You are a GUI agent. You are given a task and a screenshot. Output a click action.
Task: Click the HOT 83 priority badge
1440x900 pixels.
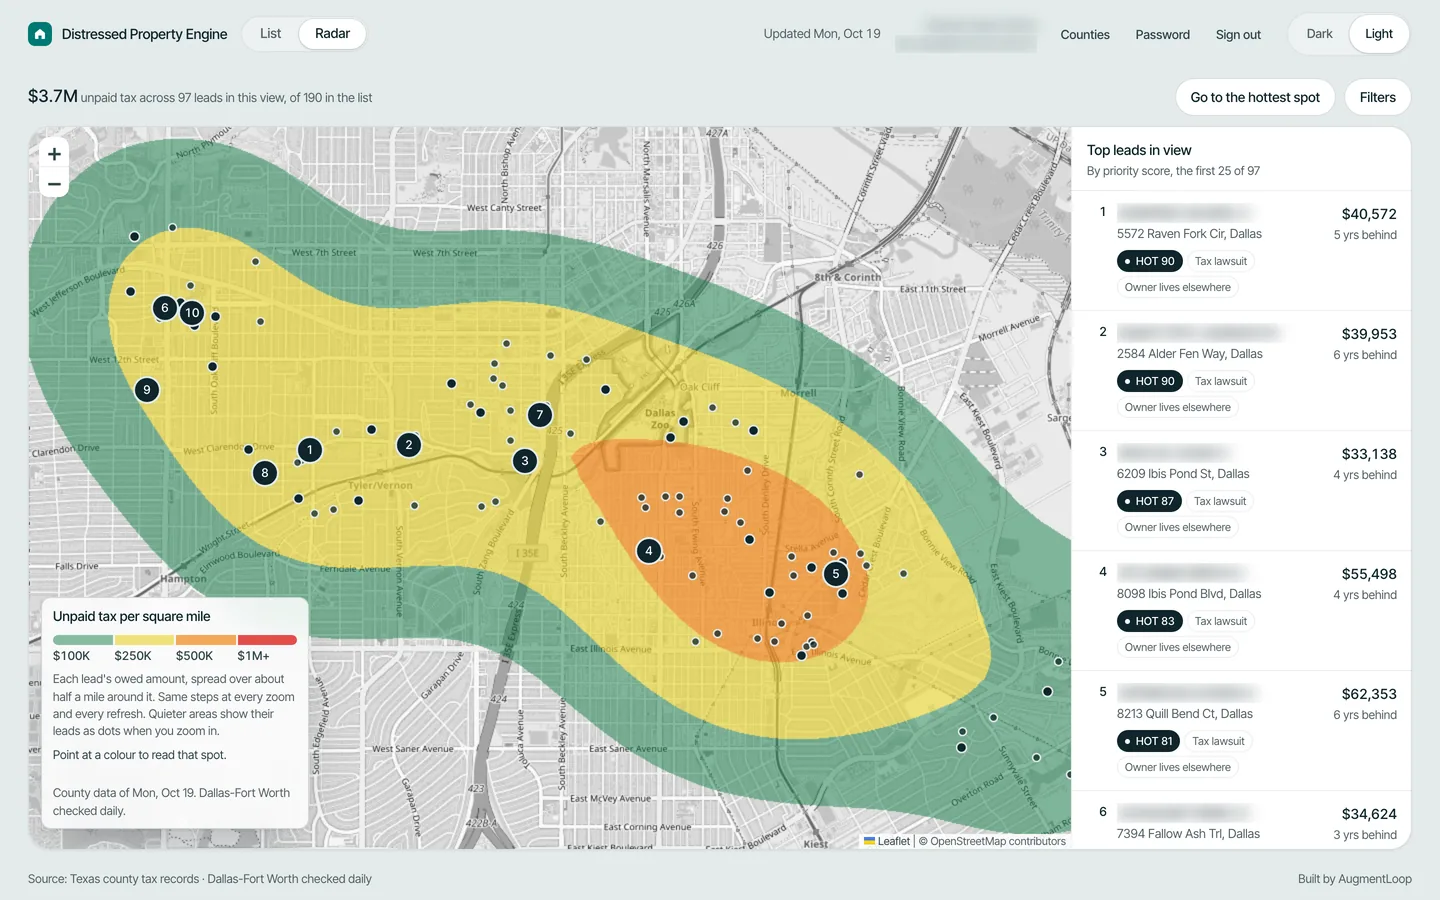click(1149, 621)
